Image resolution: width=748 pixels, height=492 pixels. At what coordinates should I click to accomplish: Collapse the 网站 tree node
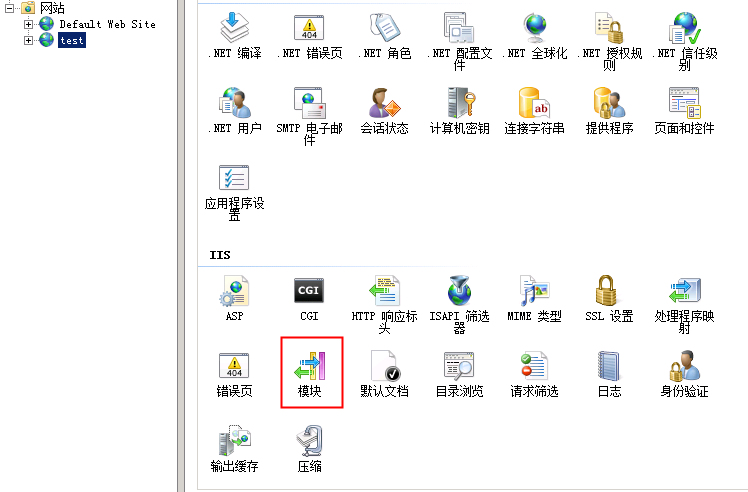point(10,8)
